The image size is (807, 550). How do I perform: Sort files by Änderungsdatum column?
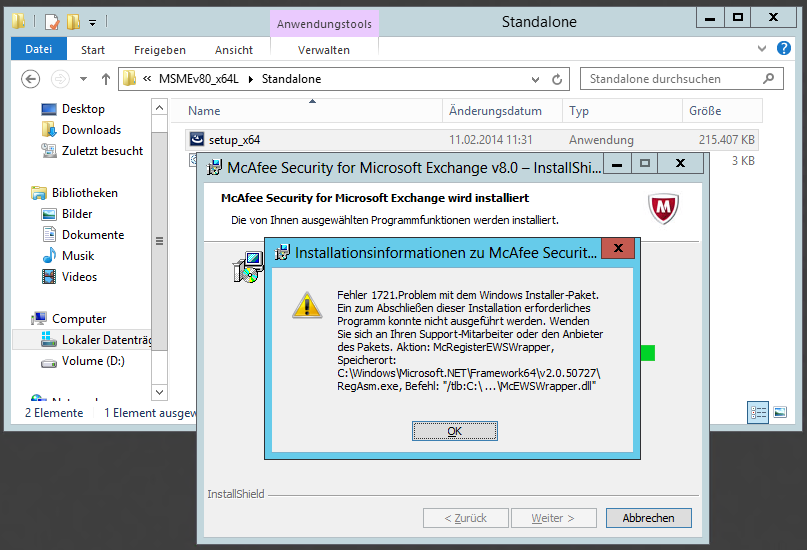pyautogui.click(x=502, y=111)
